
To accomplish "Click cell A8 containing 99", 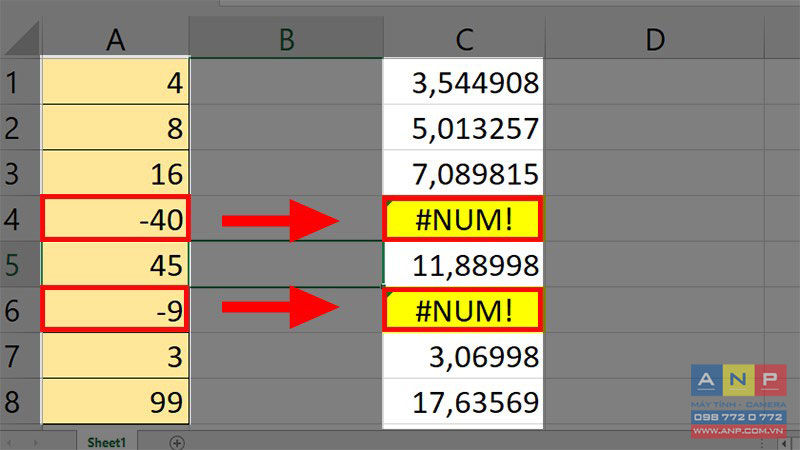I will click(115, 401).
